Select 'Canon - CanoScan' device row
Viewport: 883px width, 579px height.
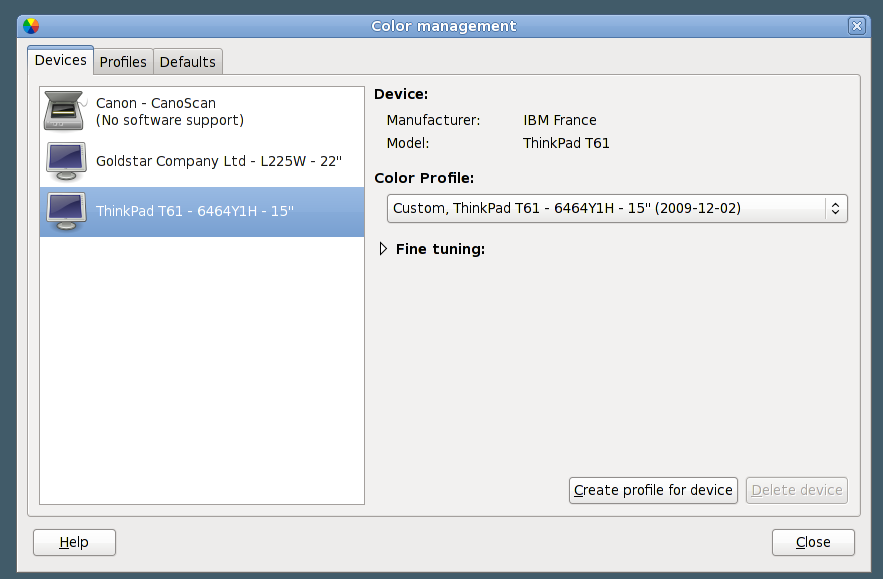coord(202,111)
